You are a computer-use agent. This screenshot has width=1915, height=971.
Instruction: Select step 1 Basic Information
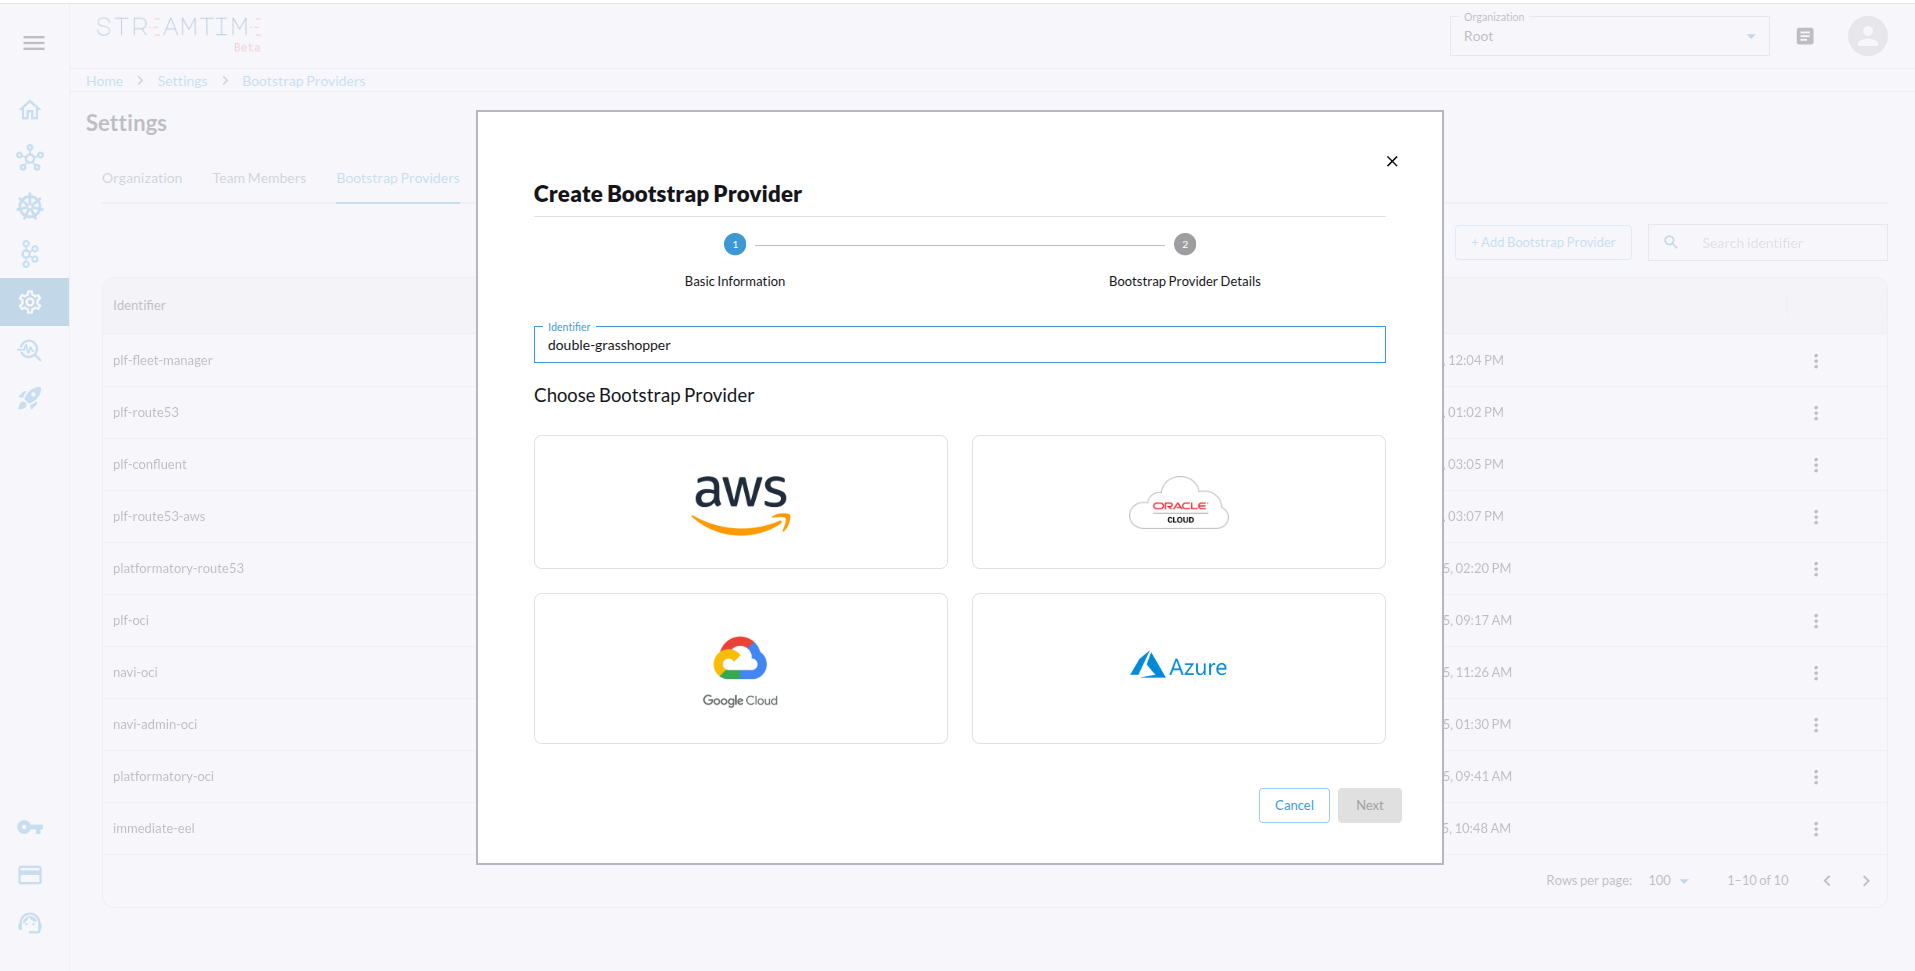click(735, 244)
